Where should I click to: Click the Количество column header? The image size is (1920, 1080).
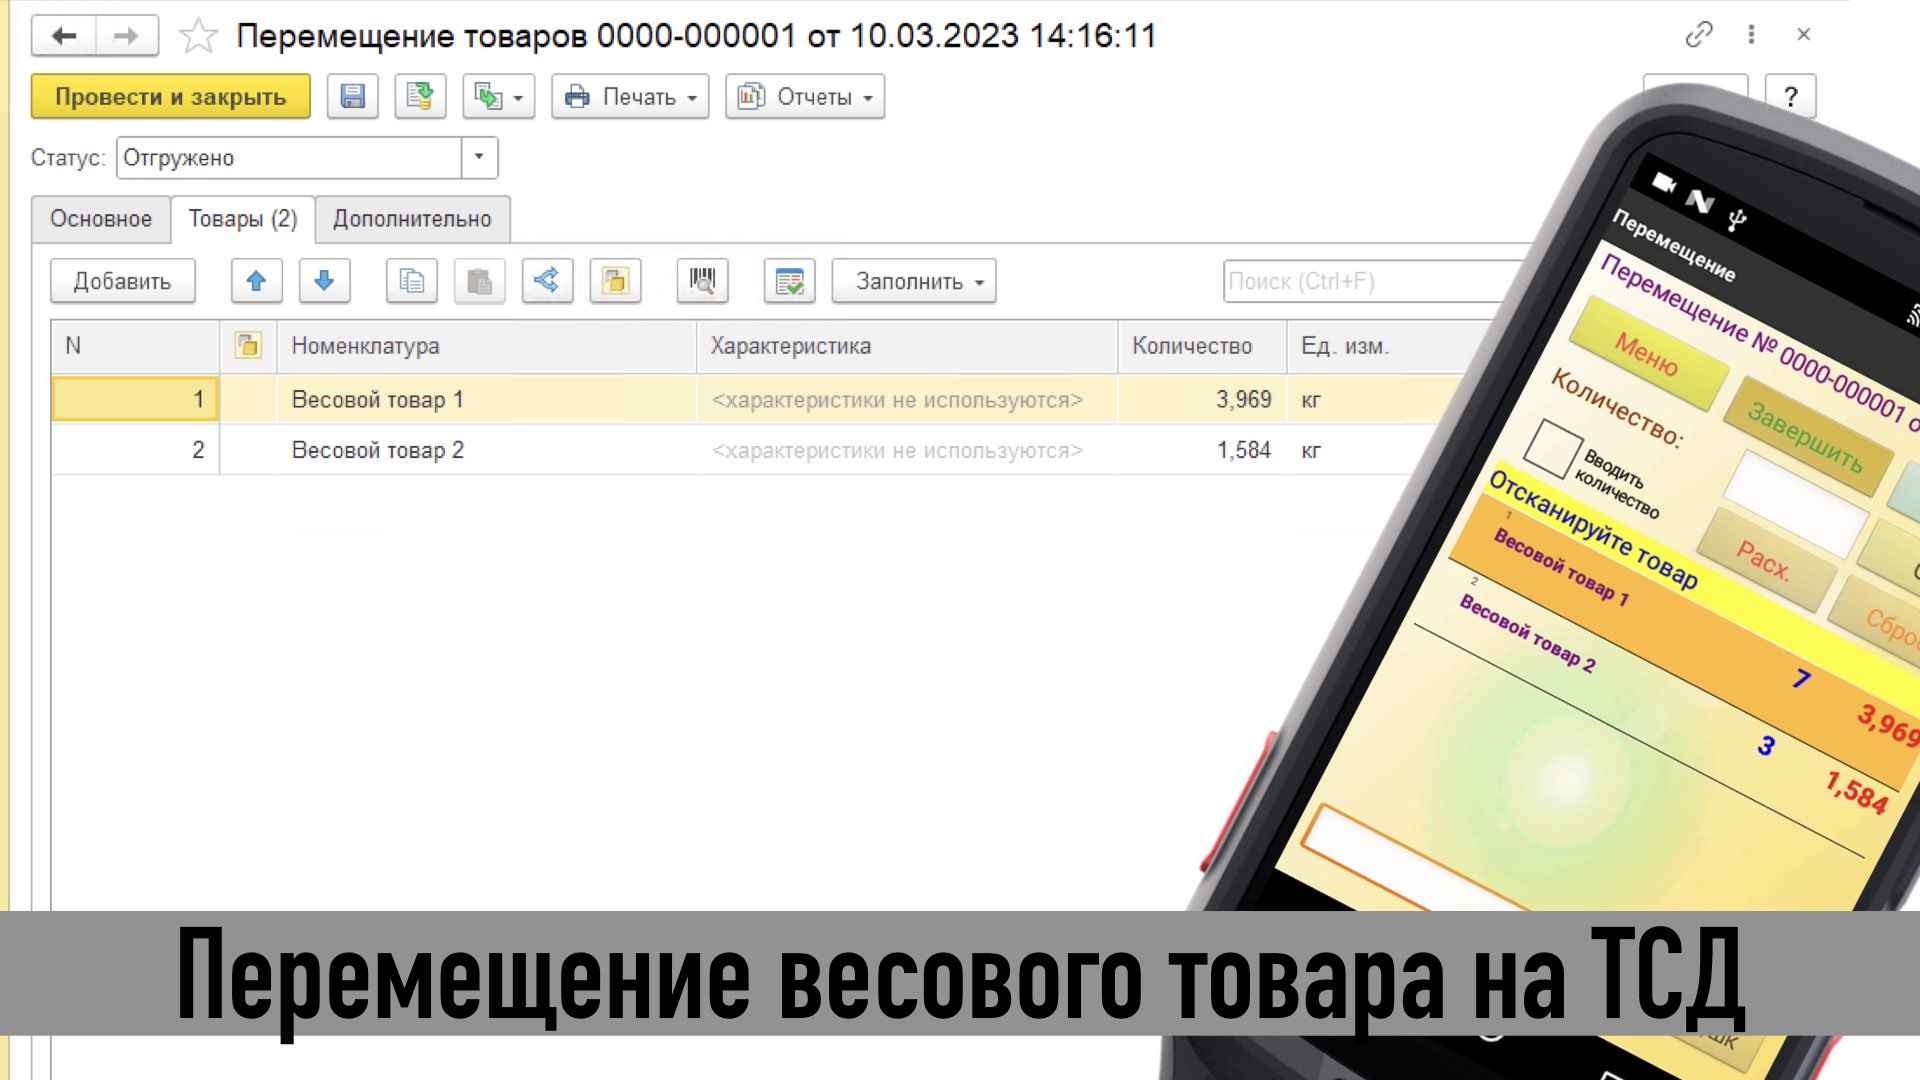pyautogui.click(x=1201, y=346)
